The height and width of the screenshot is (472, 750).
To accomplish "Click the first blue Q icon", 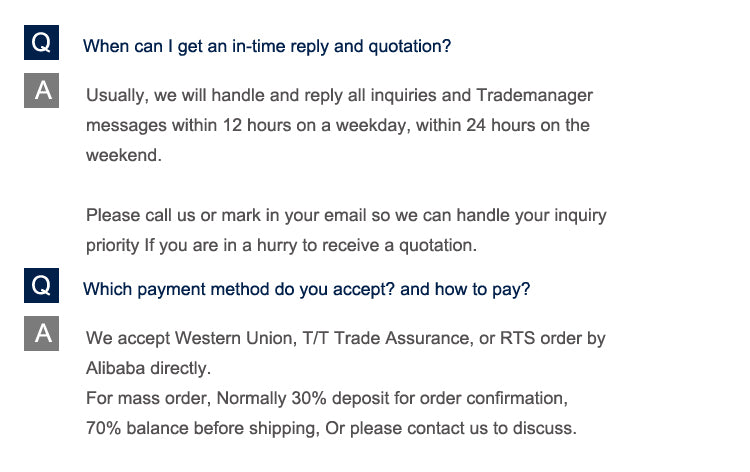I will 42,43.
